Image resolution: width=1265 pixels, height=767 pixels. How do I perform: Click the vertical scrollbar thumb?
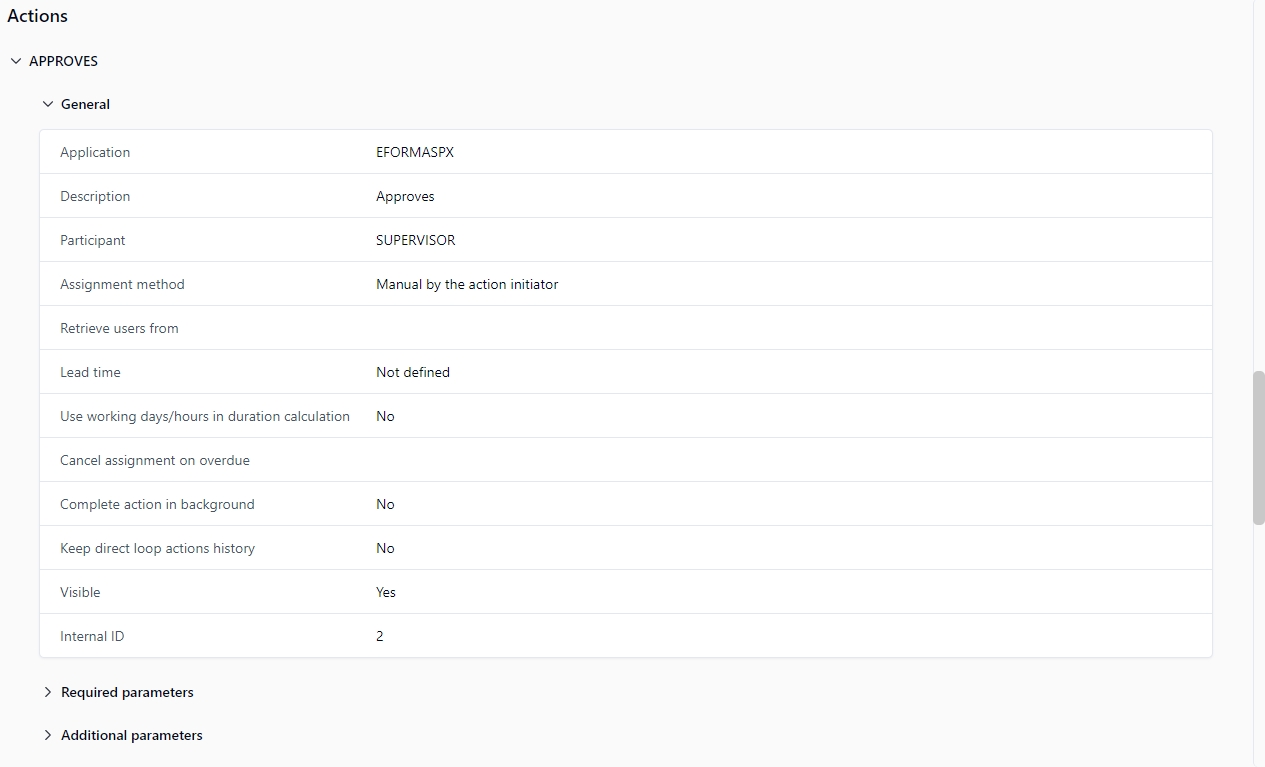point(1258,447)
